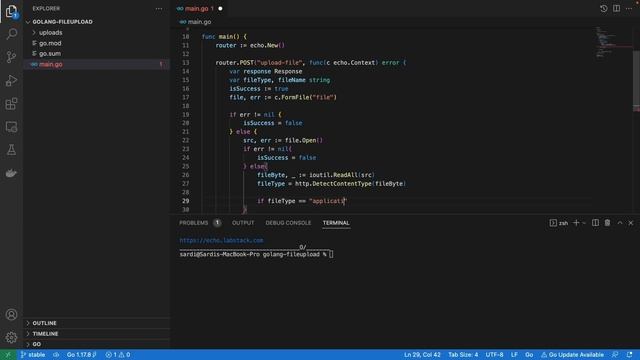The width and height of the screenshot is (640, 360).
Task: Open the zsh terminal profile launcher
Action: 559,223
